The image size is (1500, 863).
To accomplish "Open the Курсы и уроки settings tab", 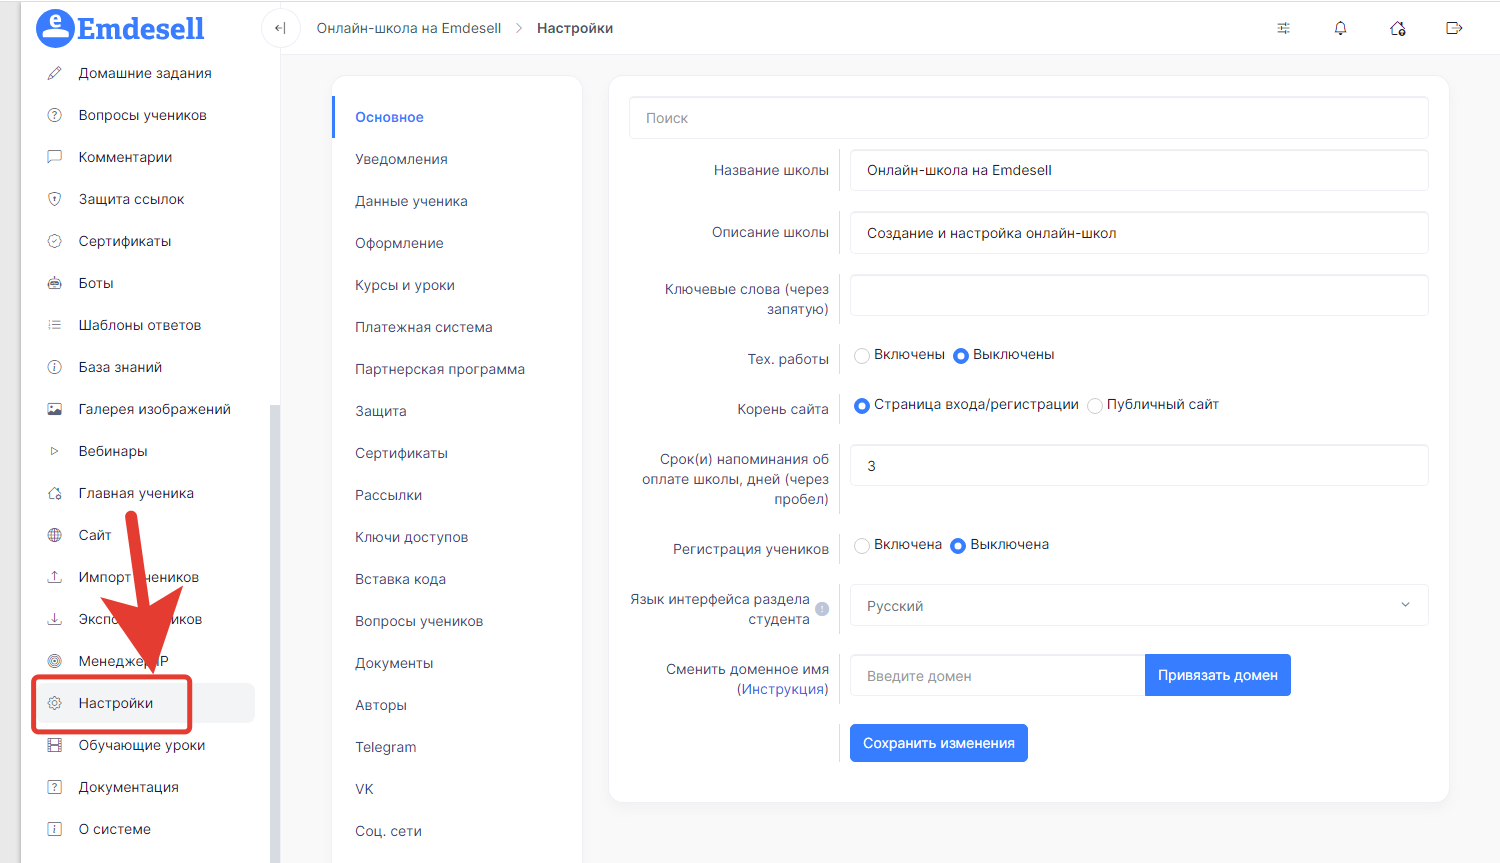I will pos(405,285).
